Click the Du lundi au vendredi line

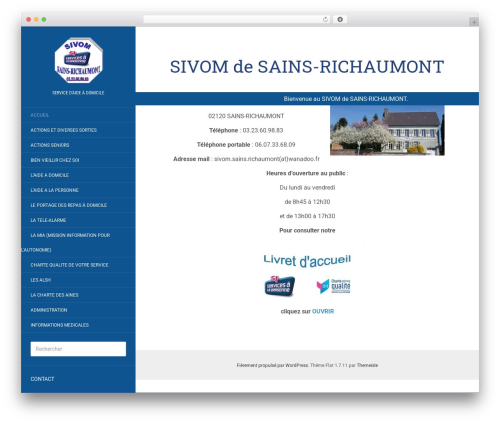[x=307, y=188]
